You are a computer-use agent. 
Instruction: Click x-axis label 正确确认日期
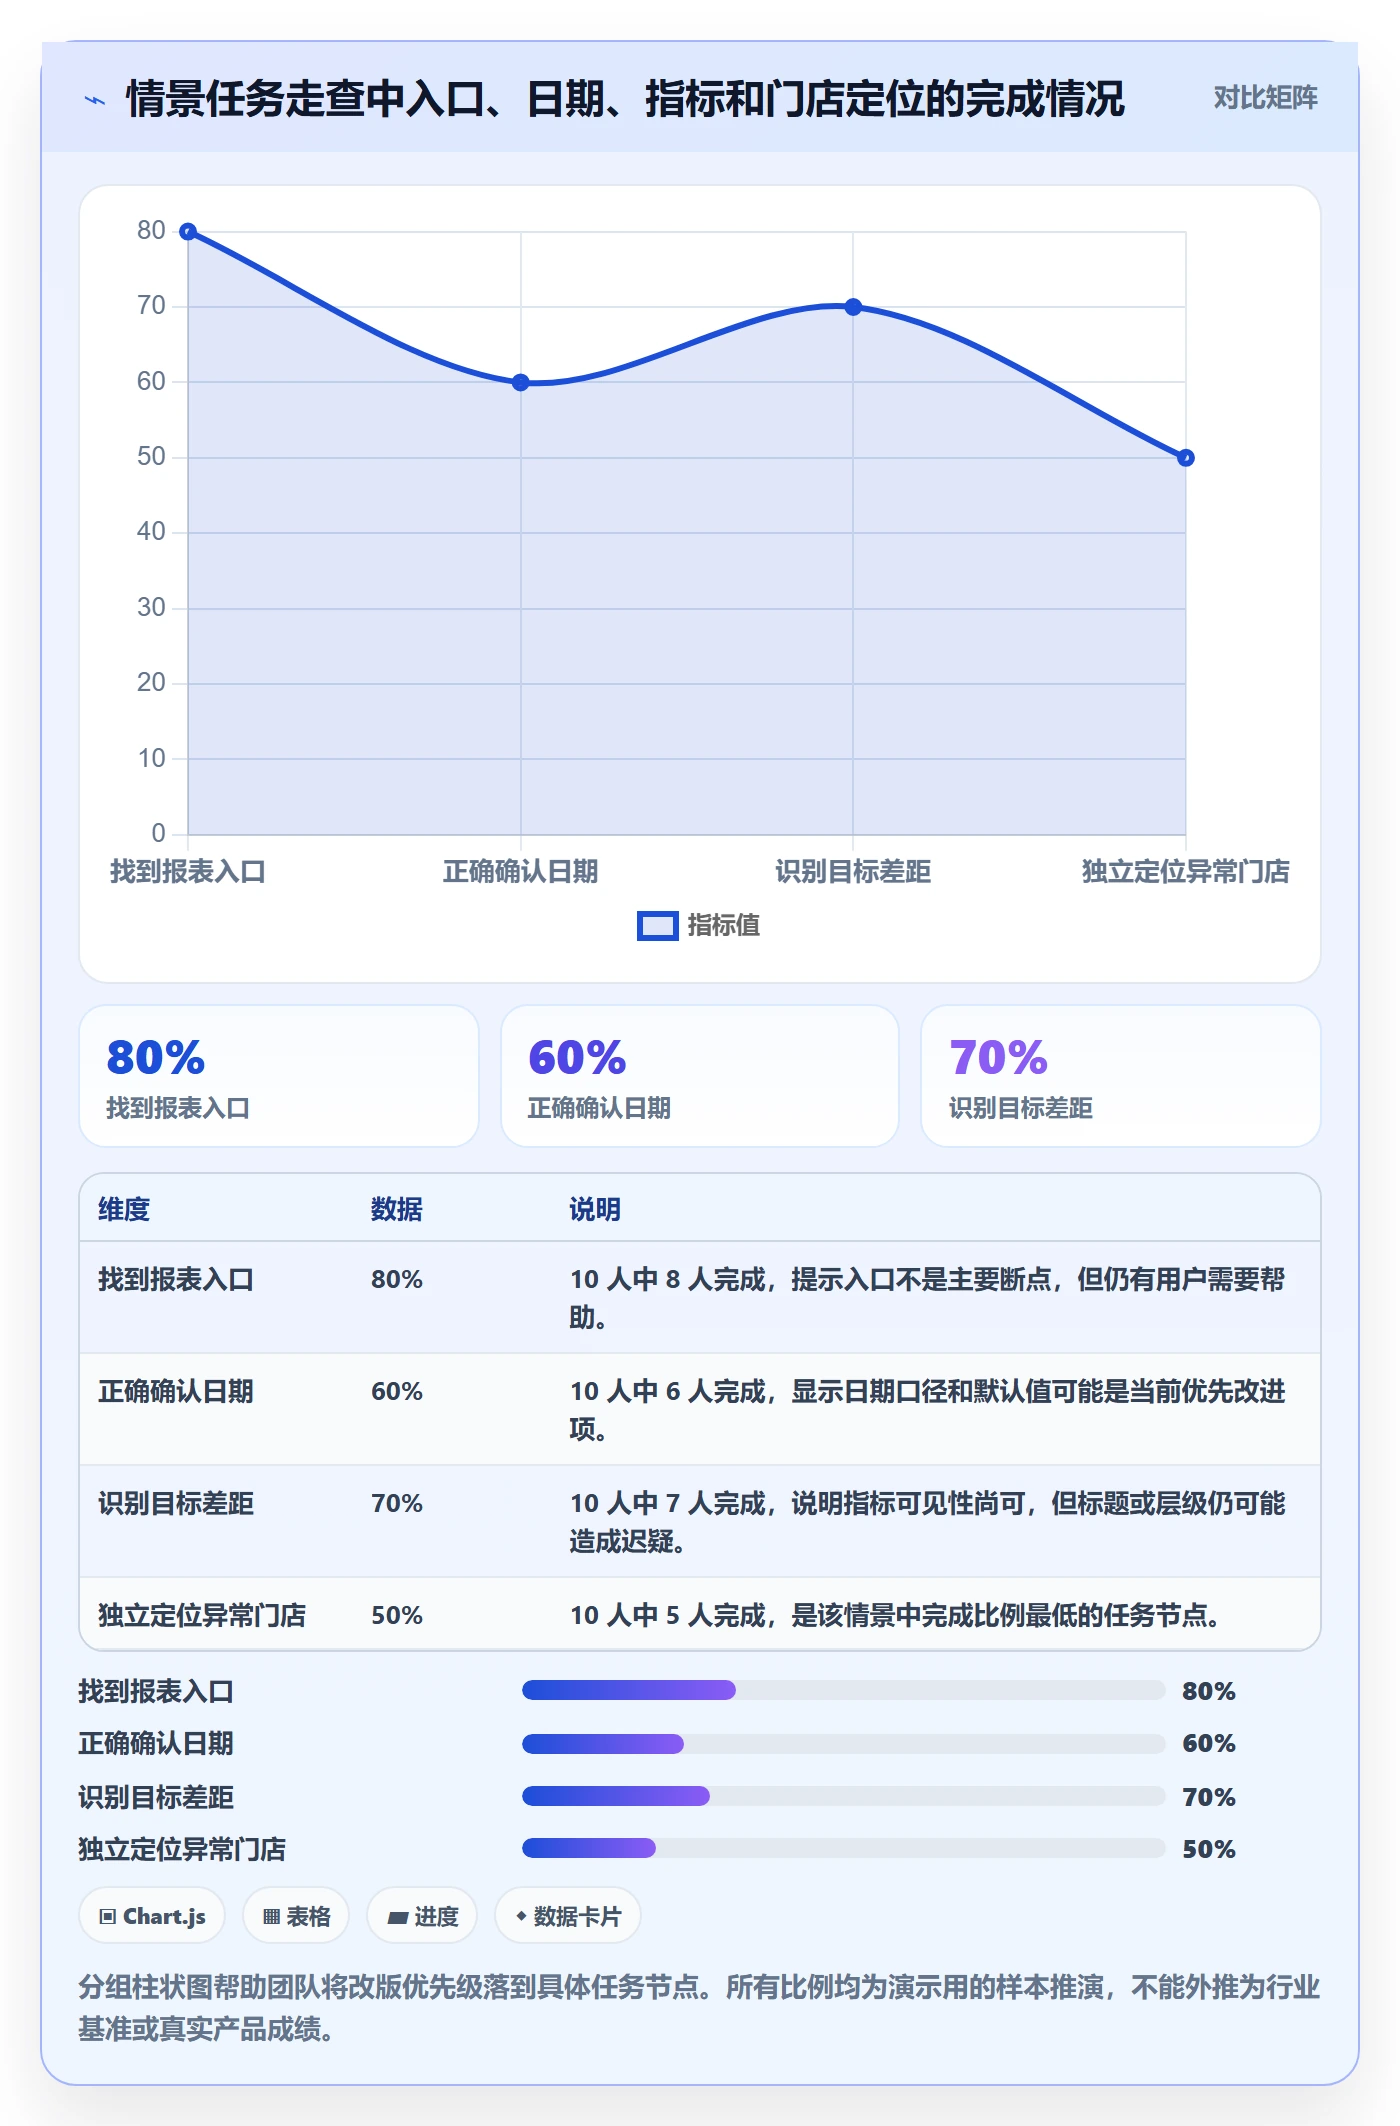pos(521,871)
